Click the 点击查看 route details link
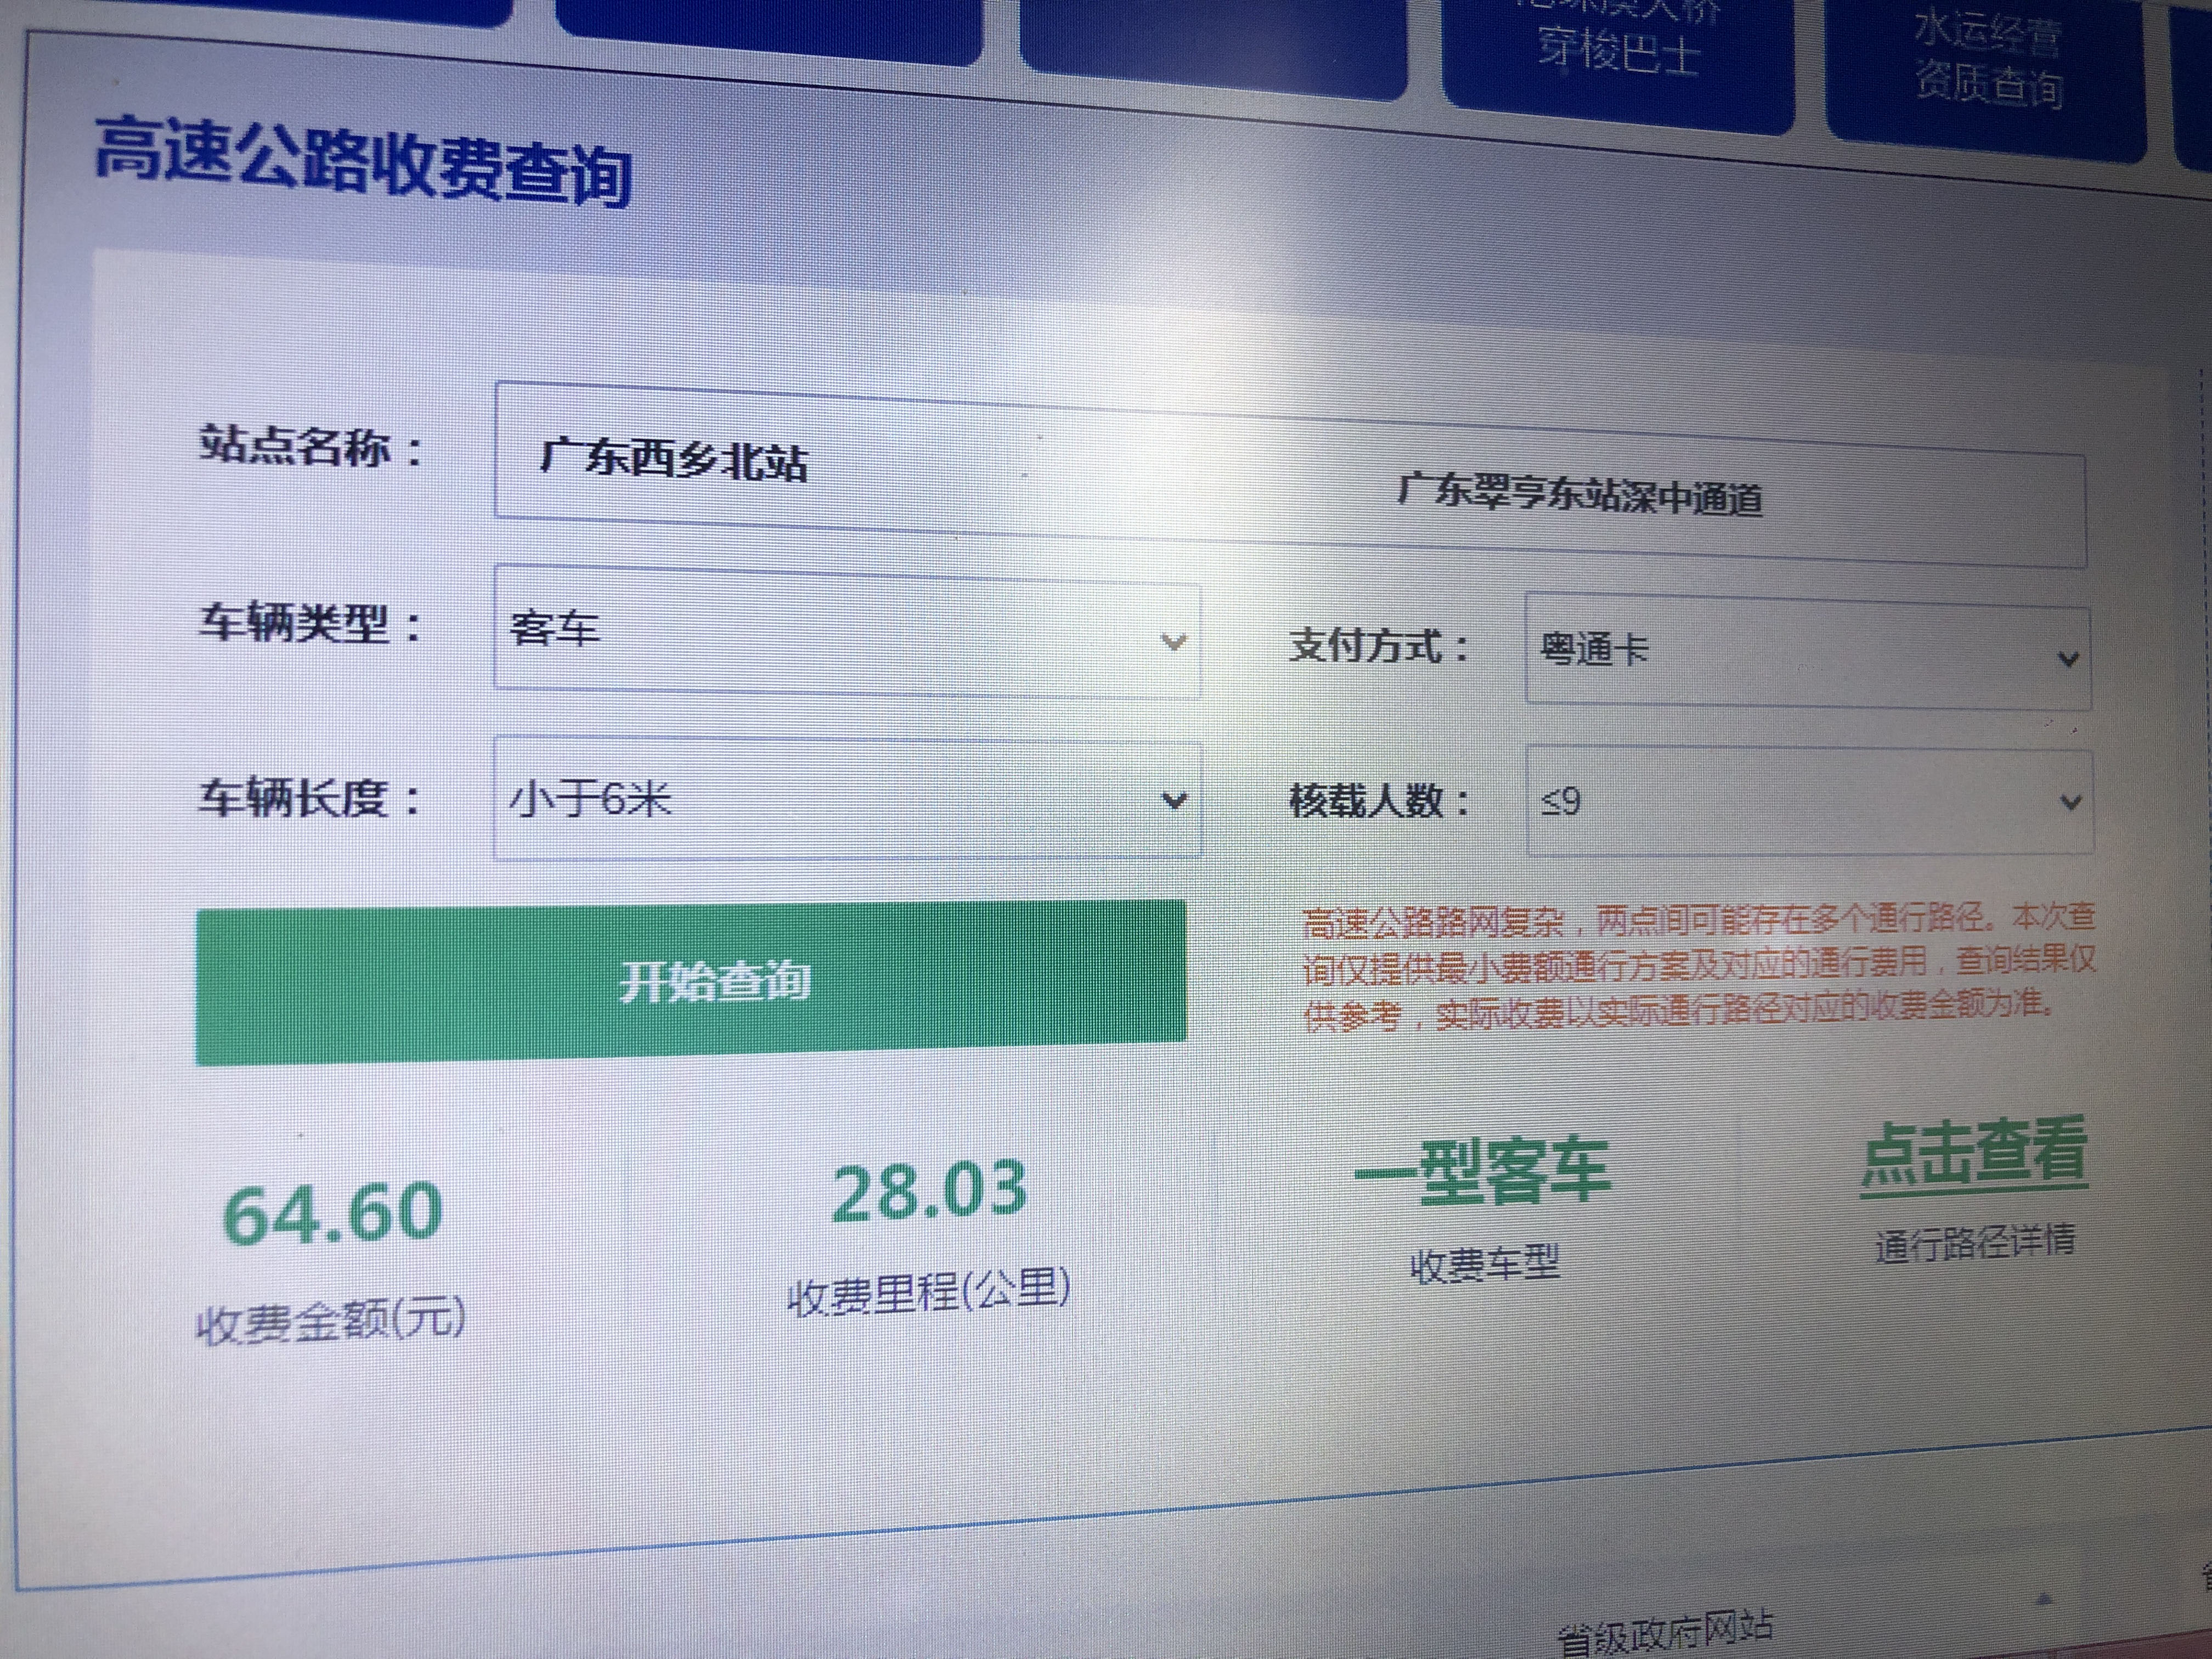The width and height of the screenshot is (2212, 1659). pos(1973,1156)
